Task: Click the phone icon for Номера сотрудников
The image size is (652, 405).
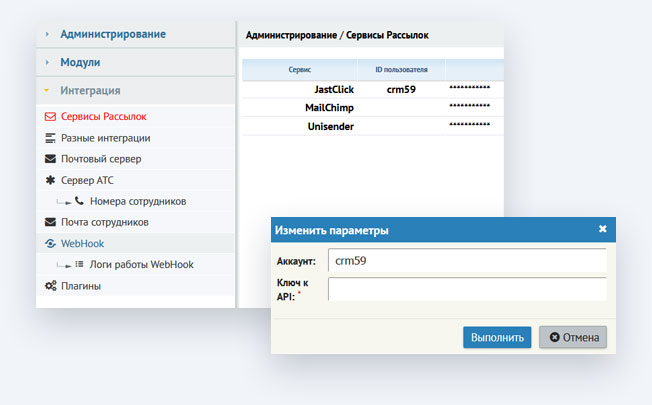Action: coord(79,201)
